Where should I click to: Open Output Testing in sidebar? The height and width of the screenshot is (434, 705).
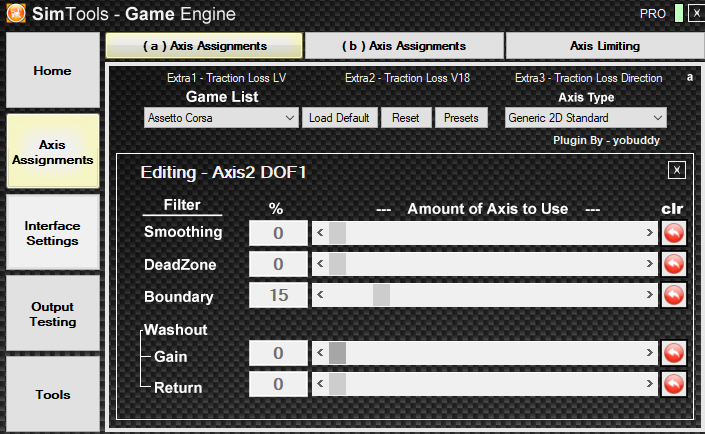tap(53, 313)
